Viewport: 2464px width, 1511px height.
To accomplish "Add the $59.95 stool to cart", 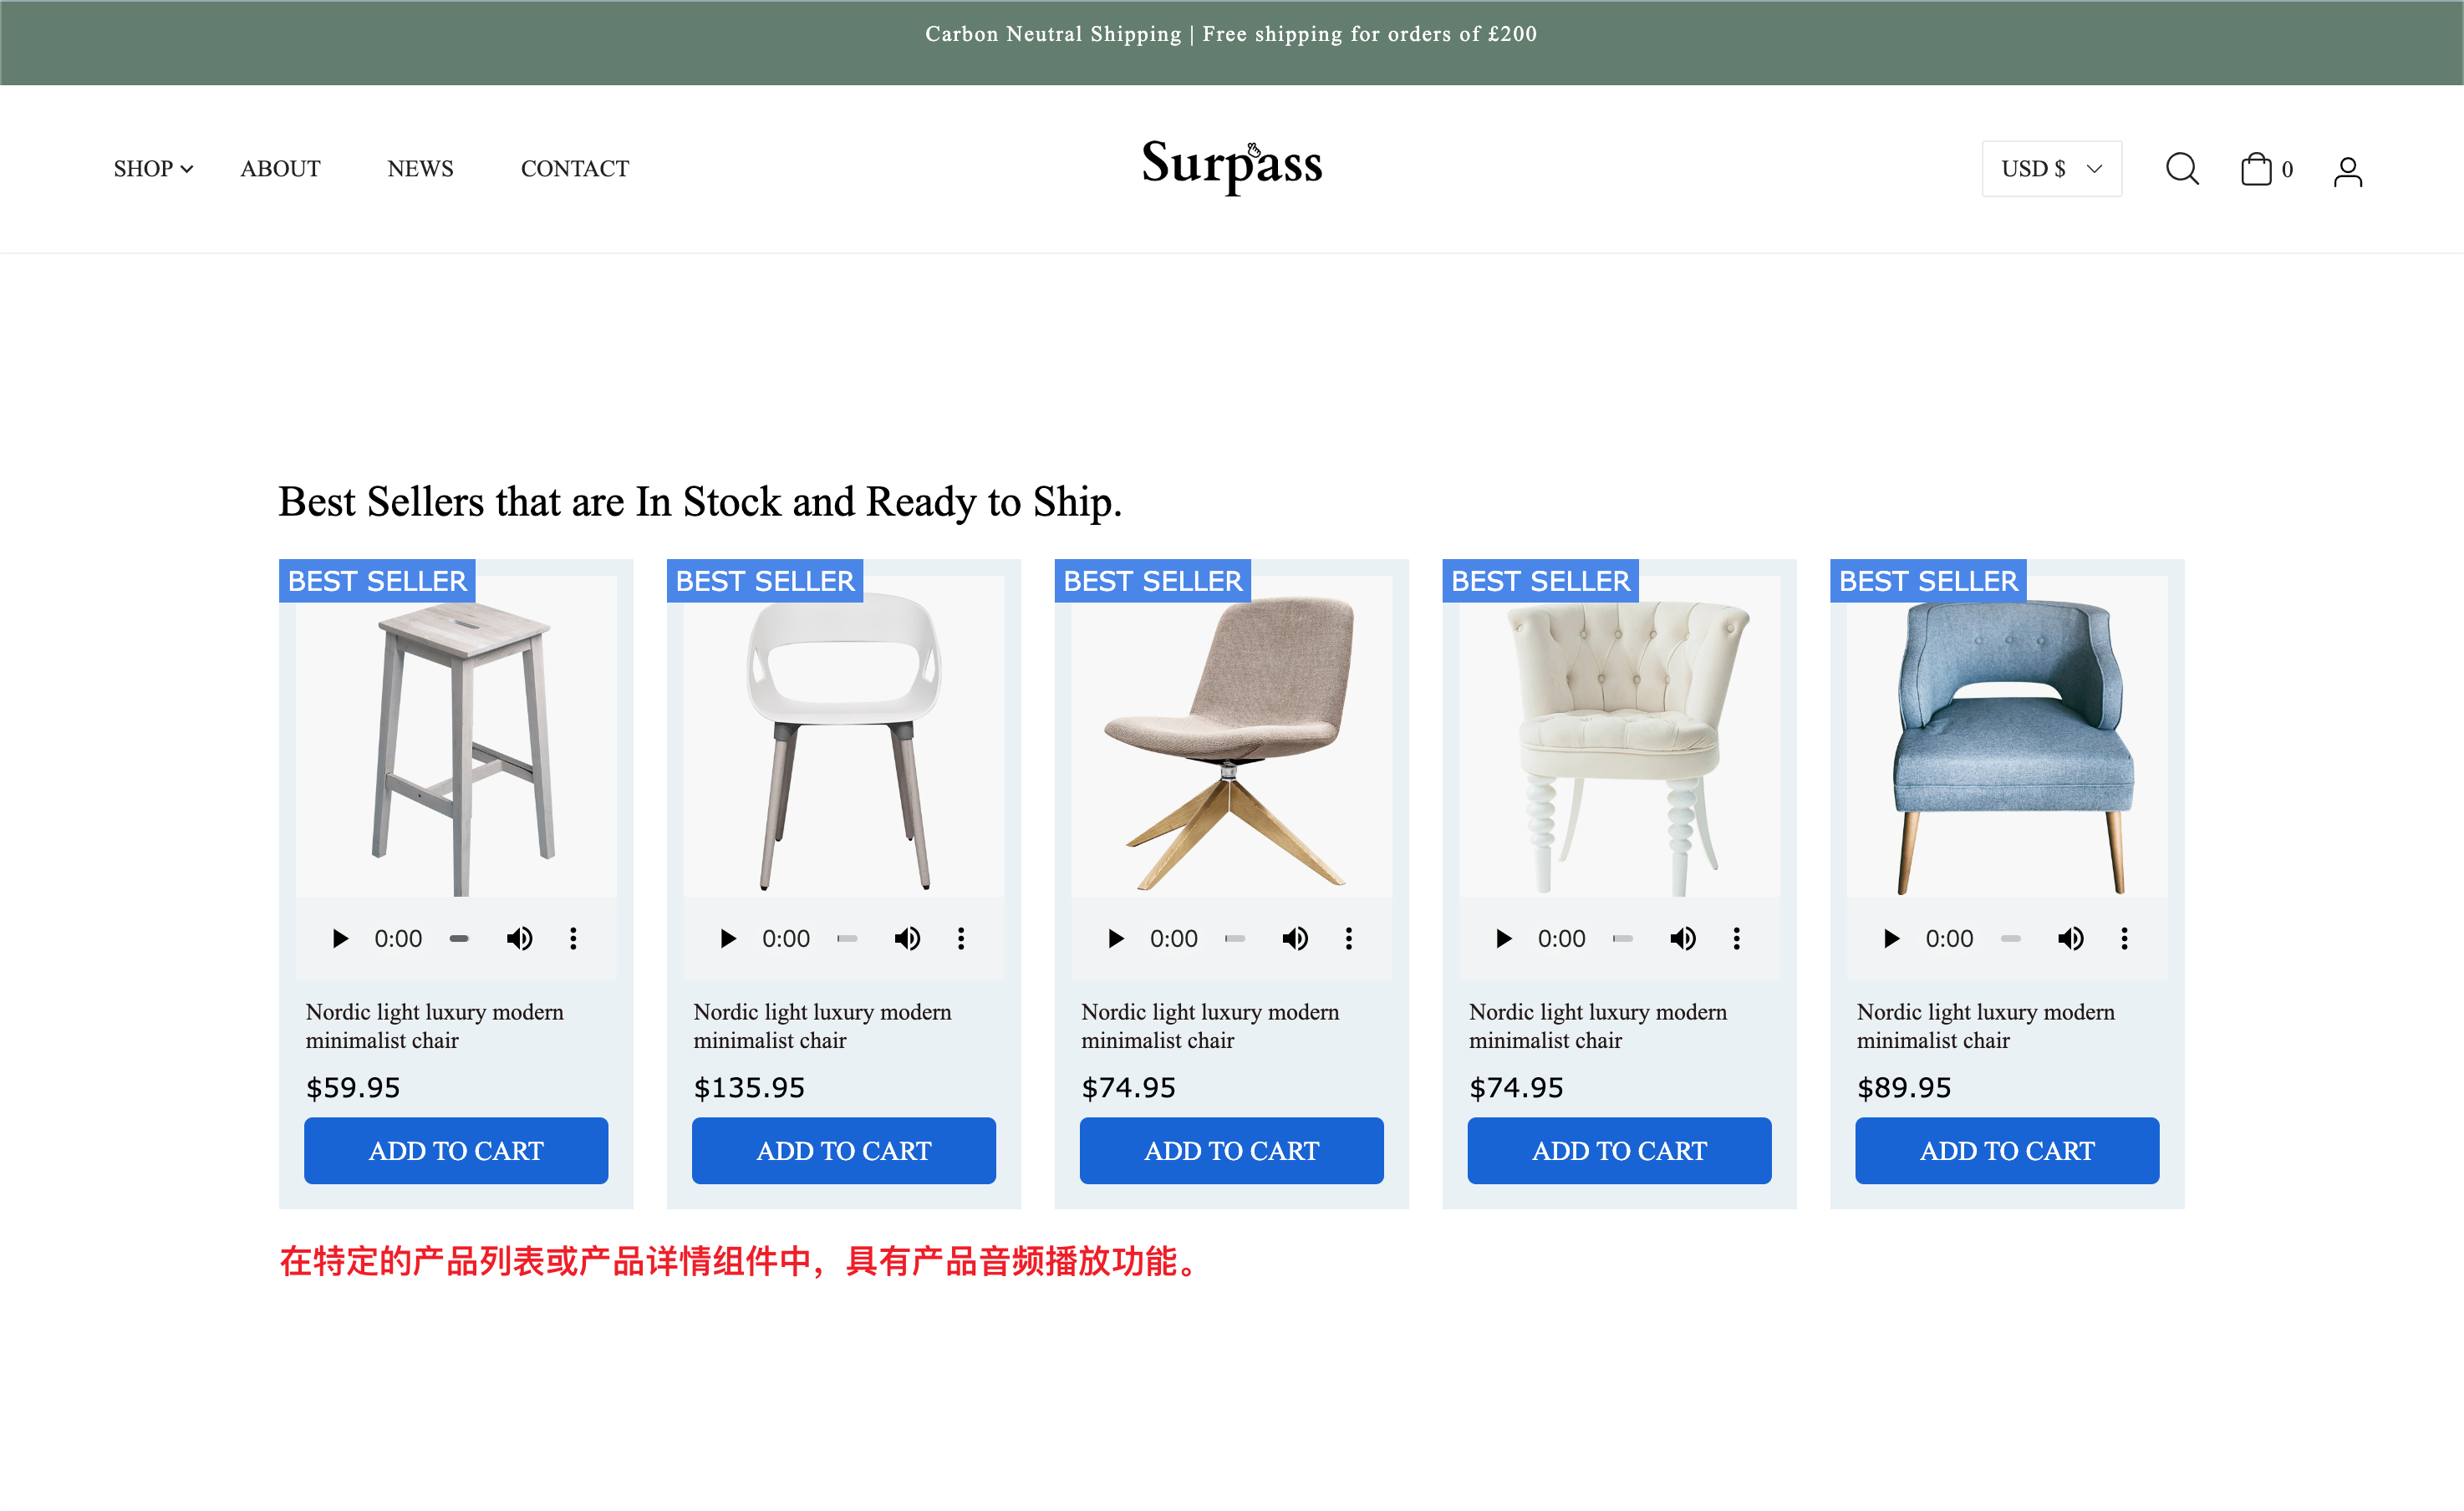I will click(456, 1150).
